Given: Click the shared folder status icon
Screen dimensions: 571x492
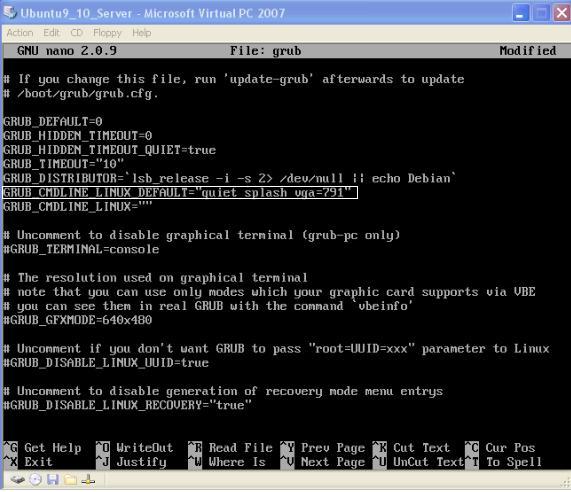Looking at the screenshot, I should (70, 480).
